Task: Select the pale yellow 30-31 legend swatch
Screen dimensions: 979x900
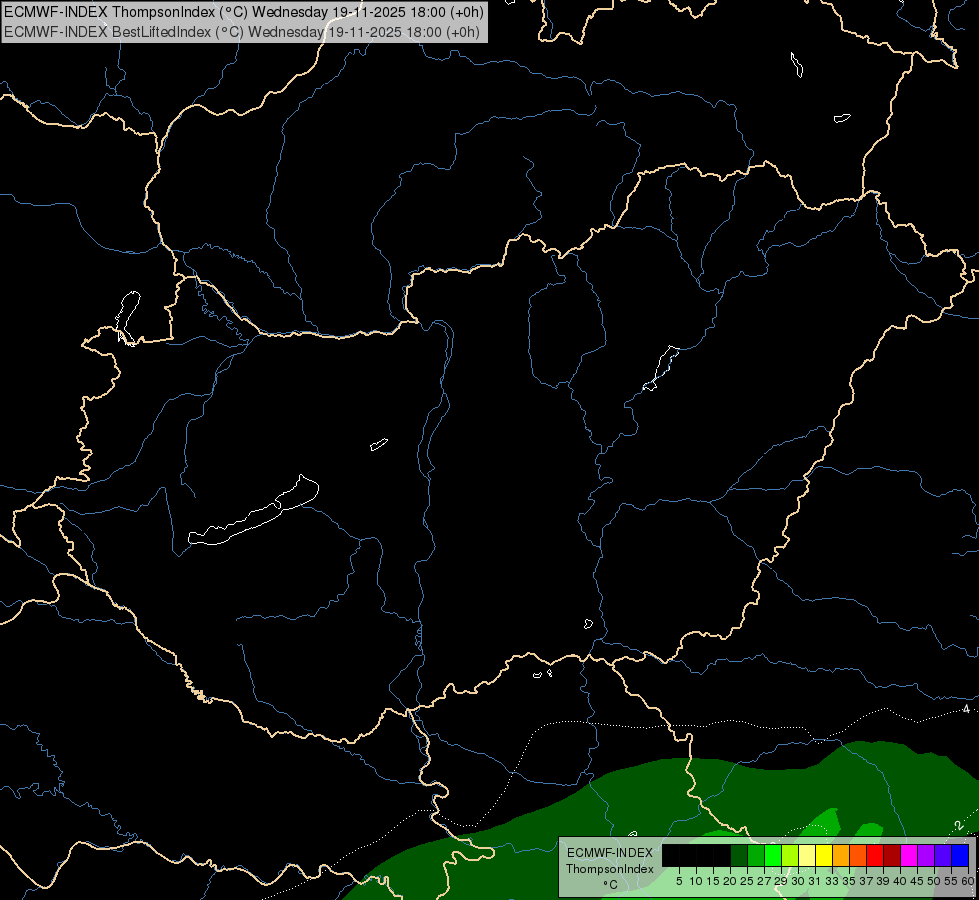Action: (807, 855)
